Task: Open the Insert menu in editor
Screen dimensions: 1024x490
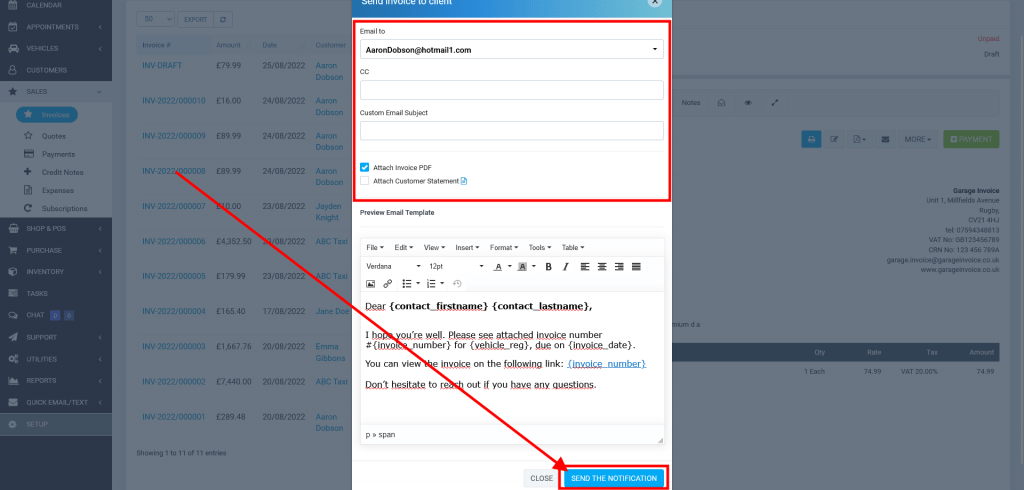Action: pos(468,247)
